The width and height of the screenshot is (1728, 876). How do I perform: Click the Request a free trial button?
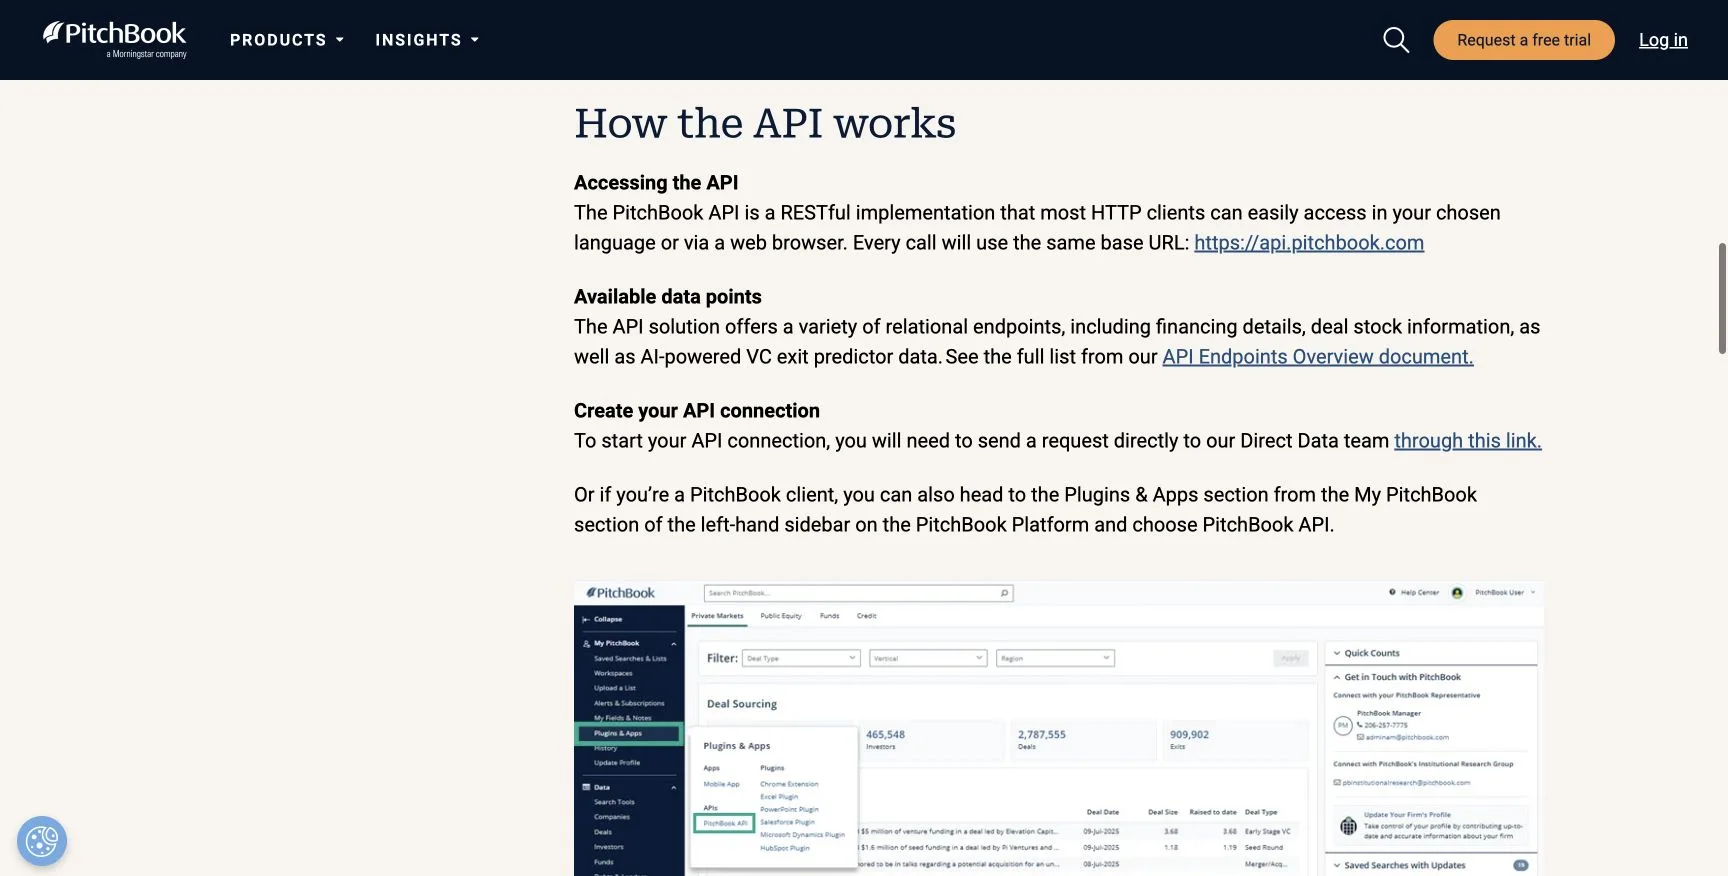pyautogui.click(x=1523, y=40)
